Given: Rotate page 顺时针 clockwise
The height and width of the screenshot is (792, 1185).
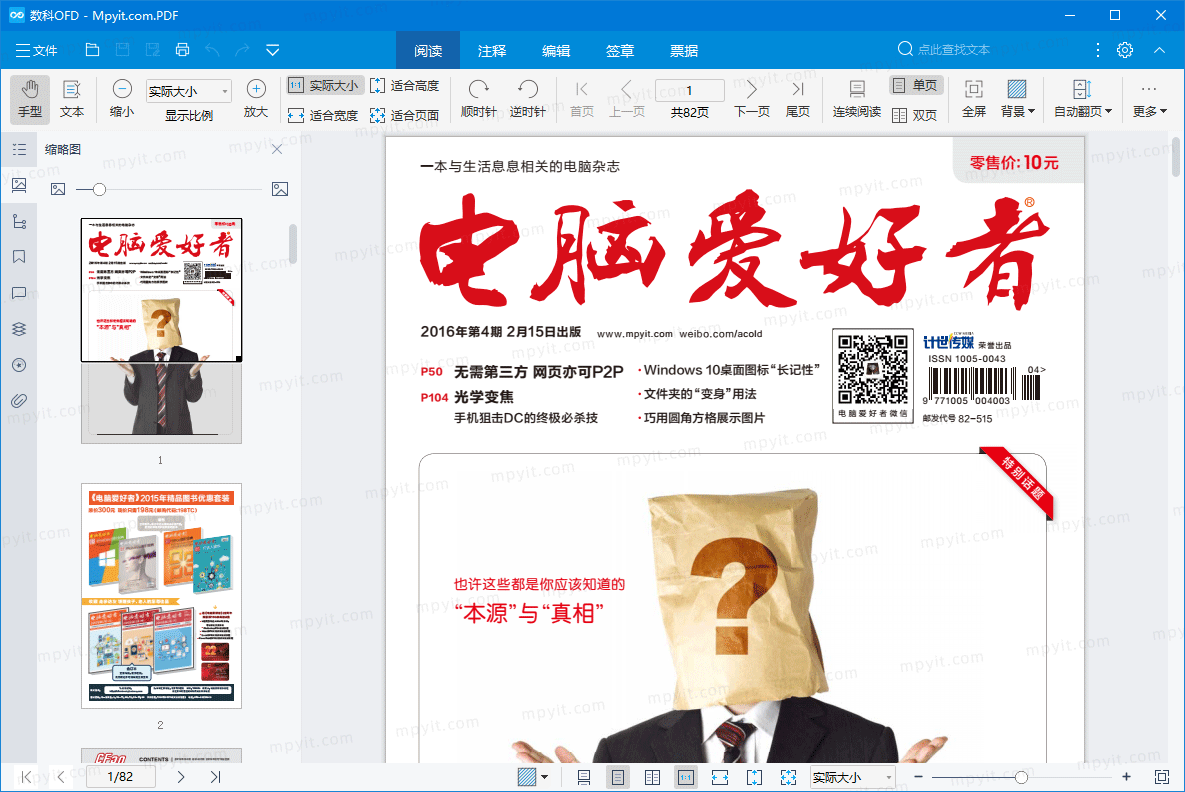Looking at the screenshot, I should [x=478, y=99].
